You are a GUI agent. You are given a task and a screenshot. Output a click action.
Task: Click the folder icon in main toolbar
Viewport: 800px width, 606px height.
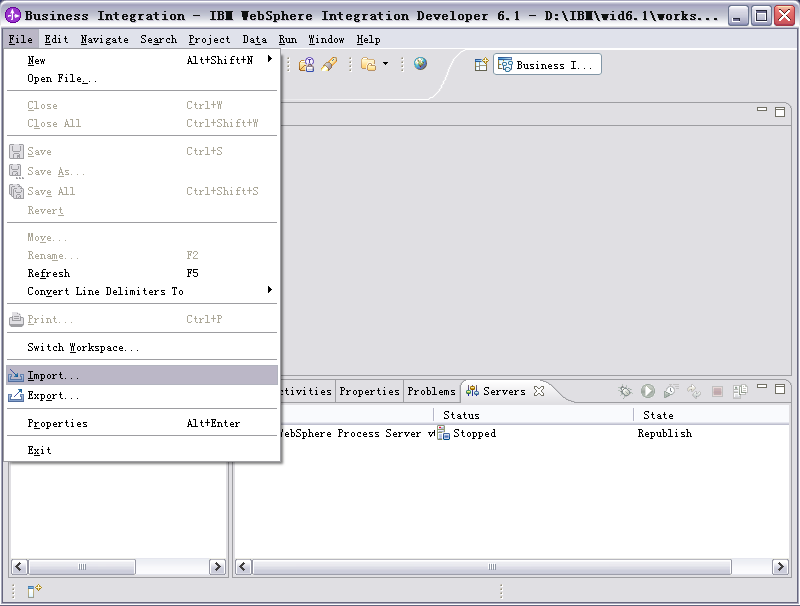pyautogui.click(x=368, y=64)
